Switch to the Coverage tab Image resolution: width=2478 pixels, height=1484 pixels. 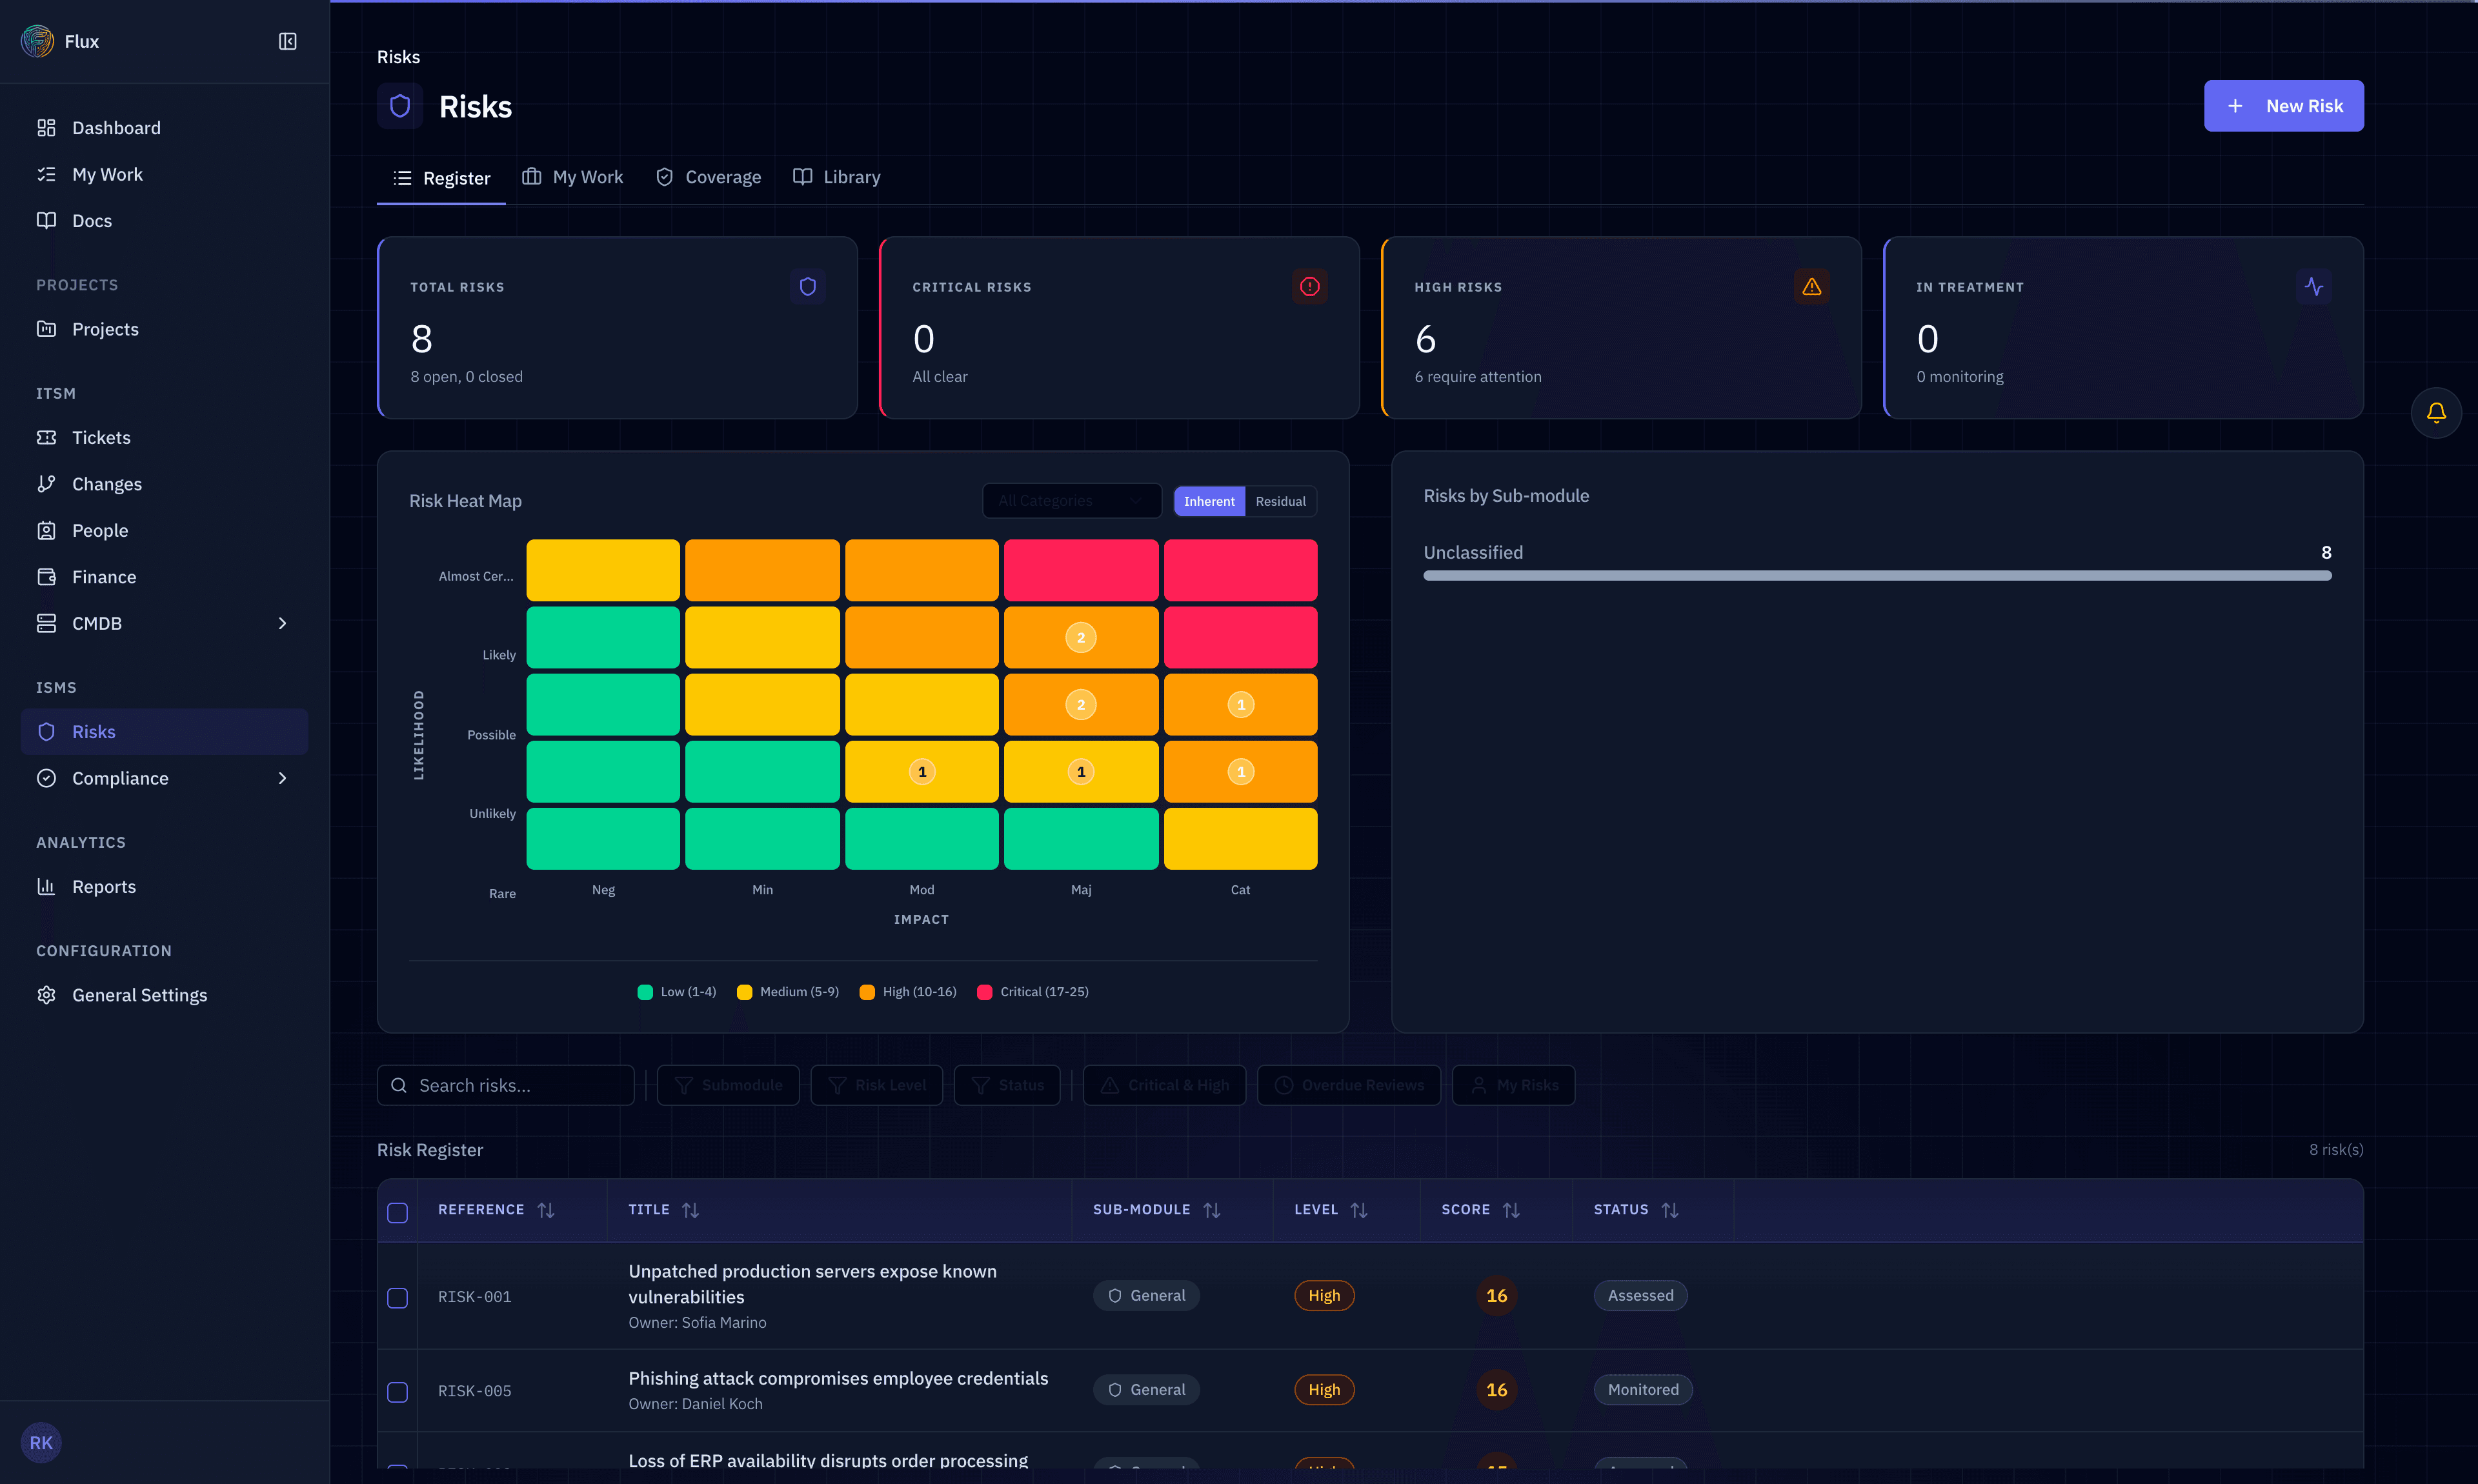708,177
